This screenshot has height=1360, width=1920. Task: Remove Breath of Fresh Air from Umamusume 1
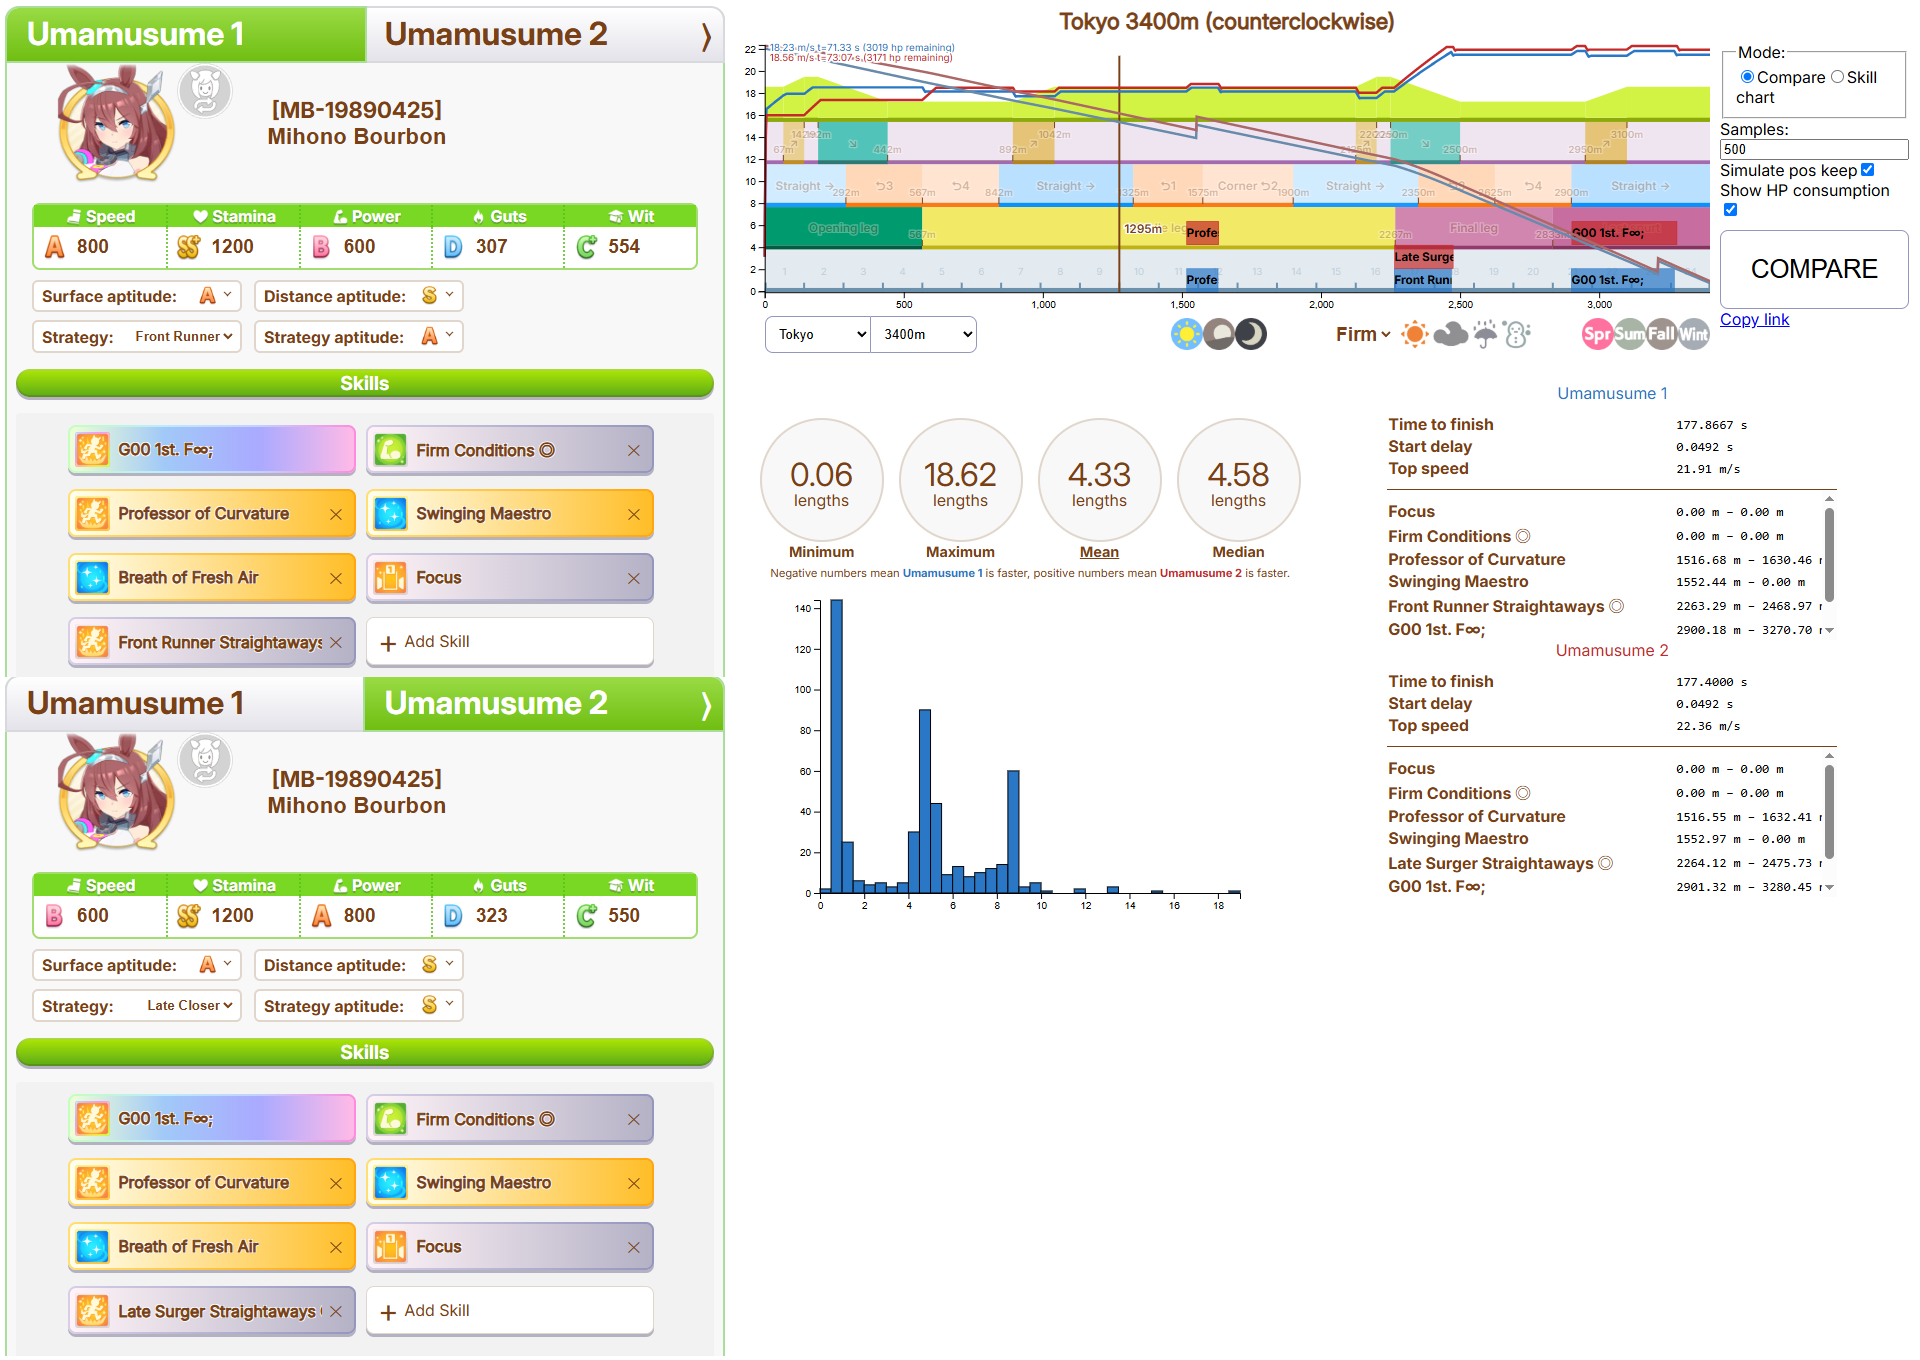(336, 579)
